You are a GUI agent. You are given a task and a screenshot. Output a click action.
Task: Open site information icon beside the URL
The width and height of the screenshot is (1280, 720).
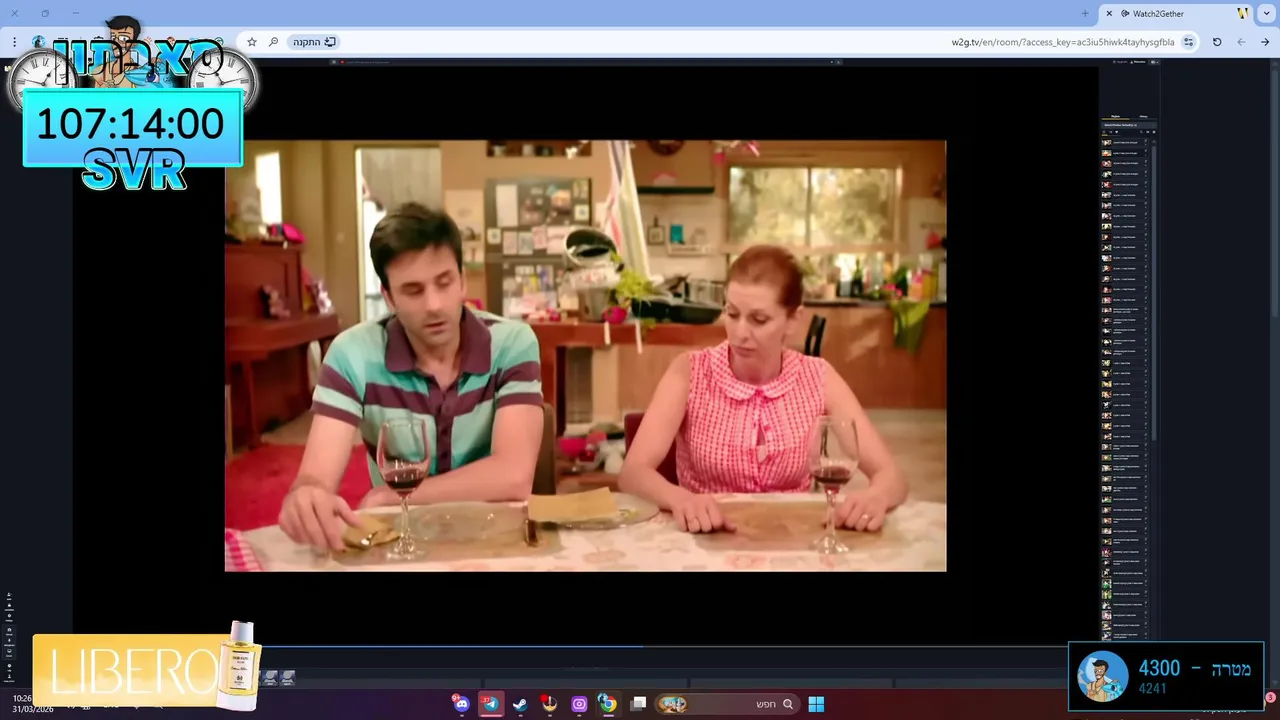coord(1188,42)
